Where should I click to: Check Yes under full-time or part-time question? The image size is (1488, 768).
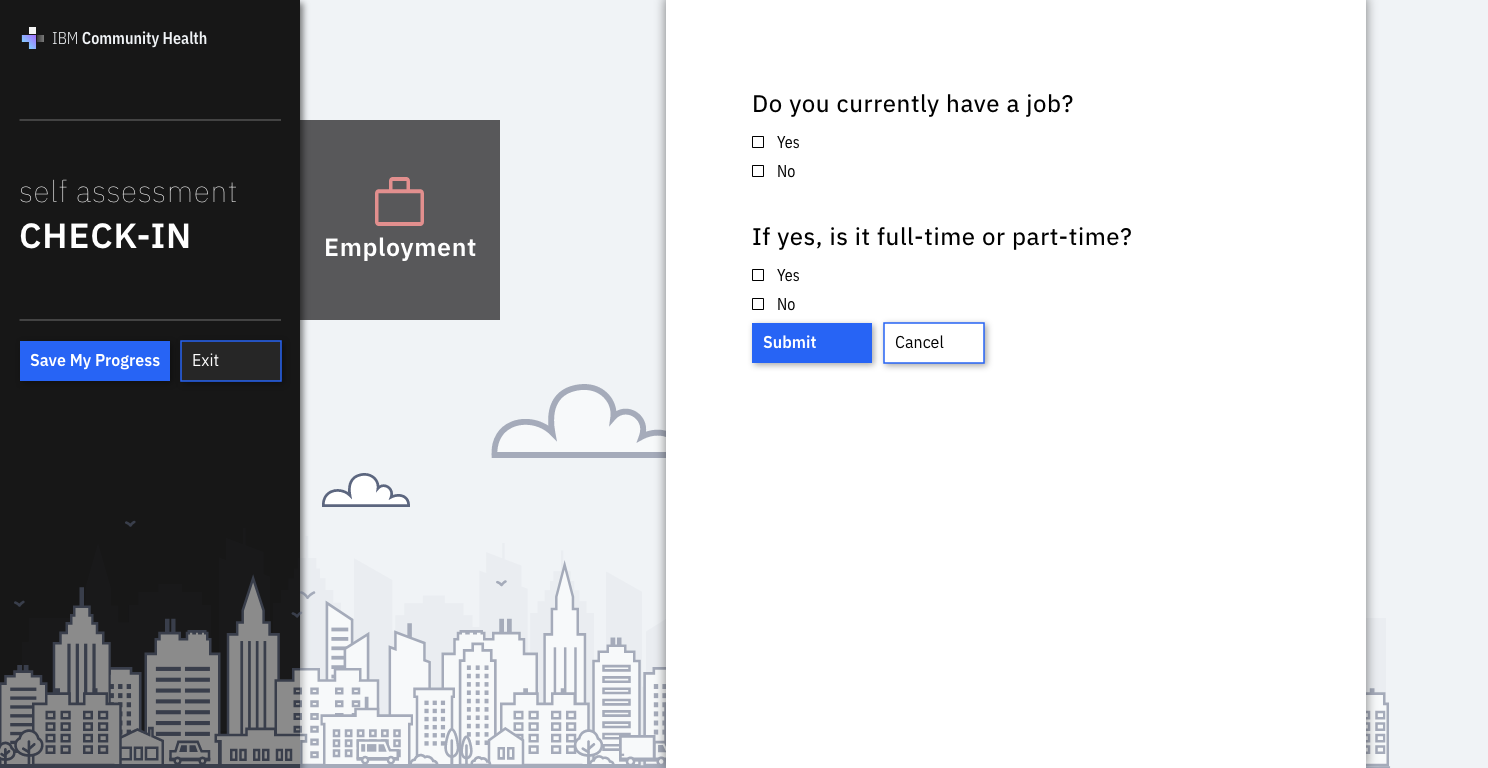(x=758, y=275)
